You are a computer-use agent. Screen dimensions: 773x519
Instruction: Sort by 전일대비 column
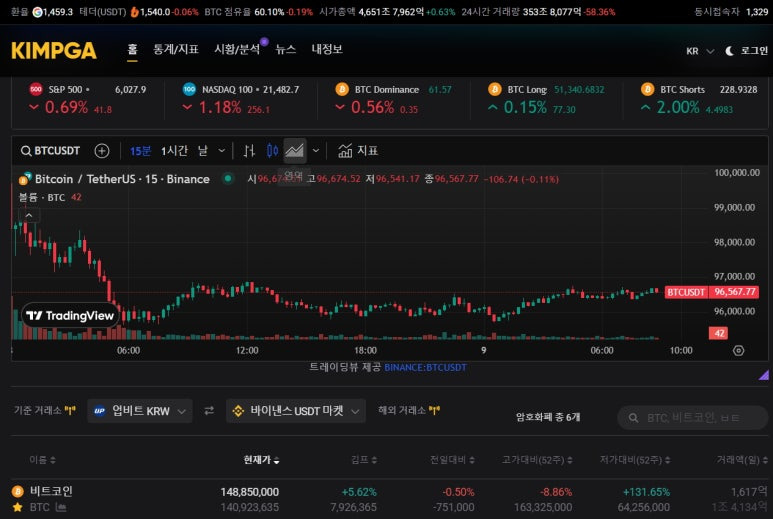(452, 460)
